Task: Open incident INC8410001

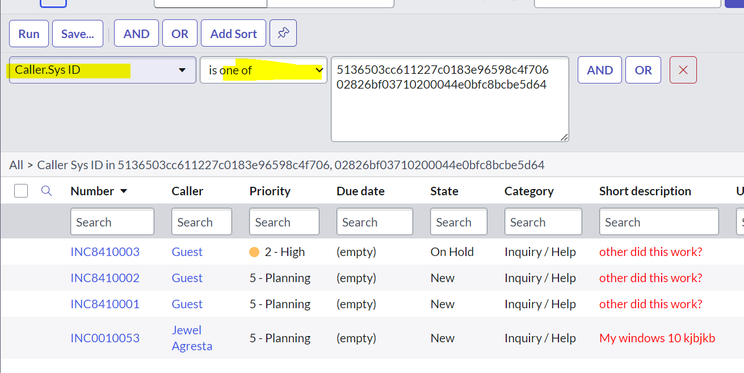Action: tap(105, 304)
